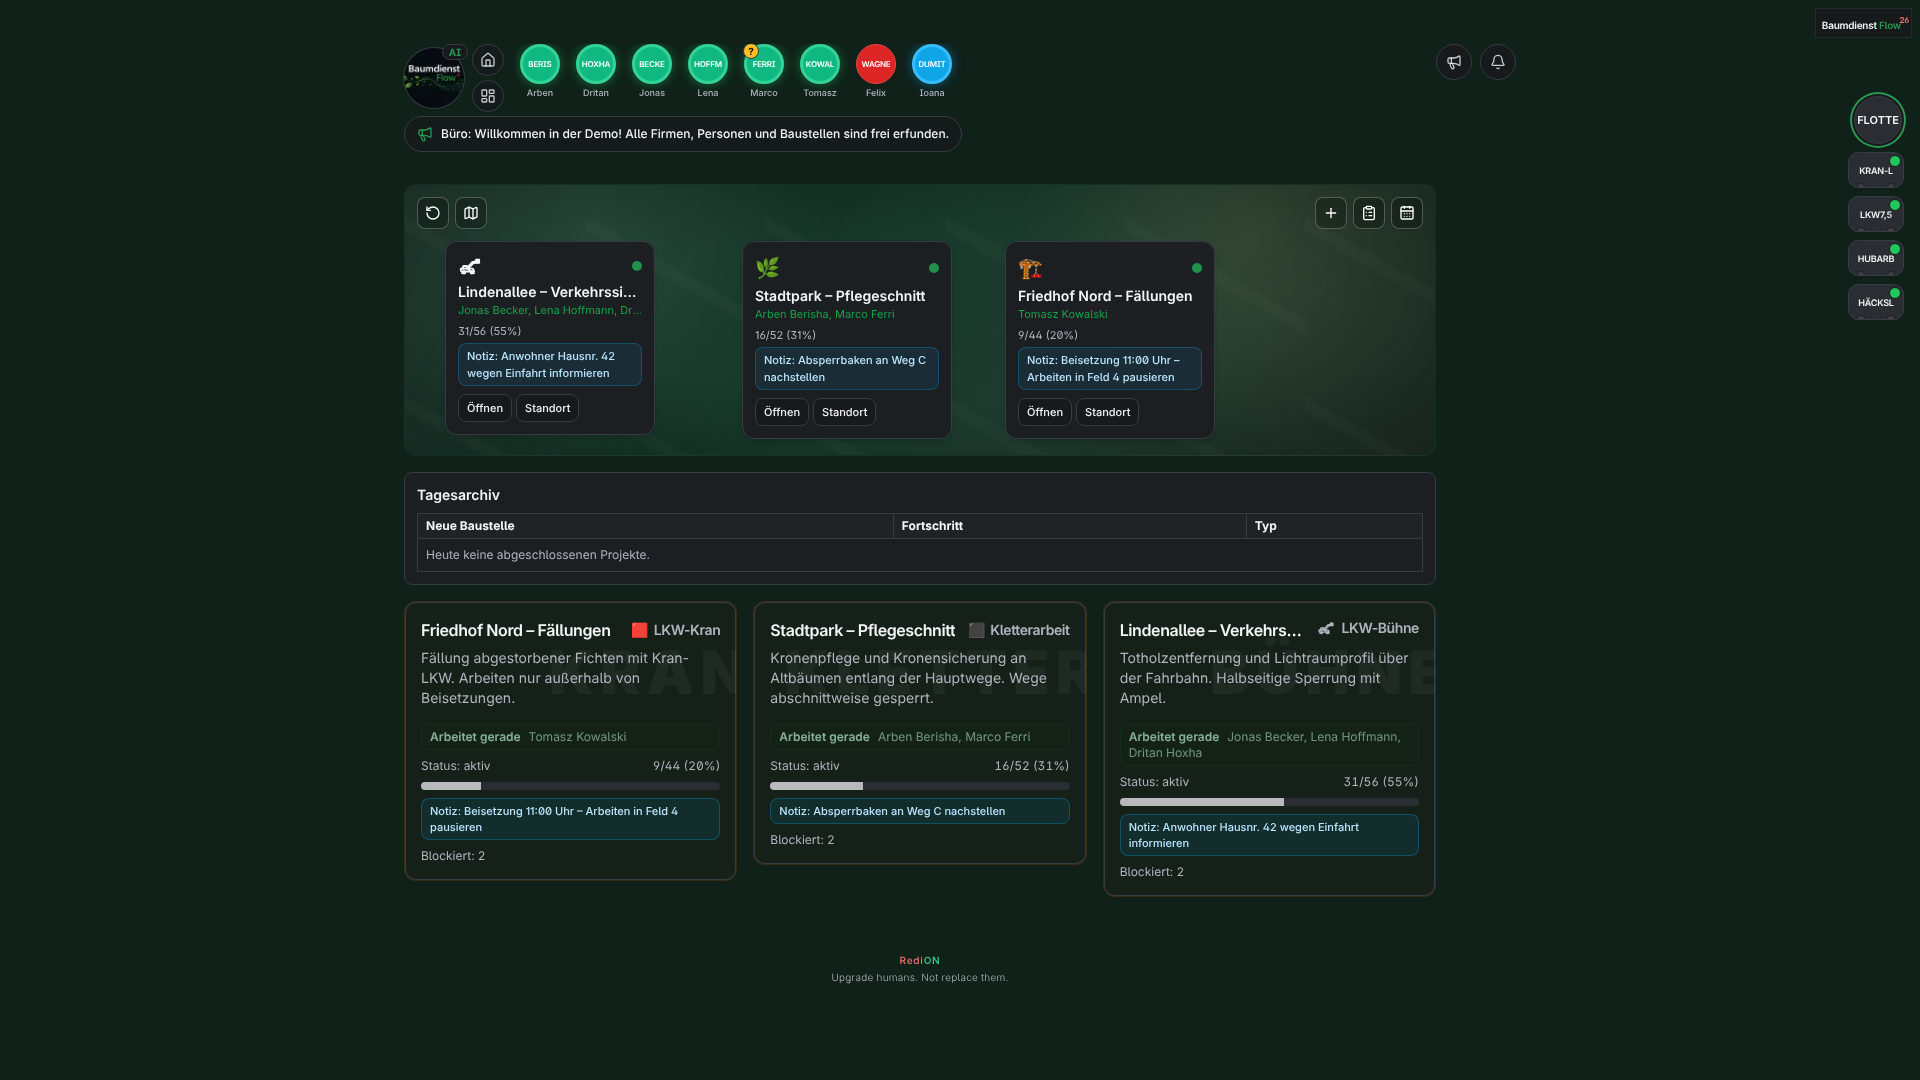
Task: Open the megaphone announcements button
Action: click(x=1454, y=62)
